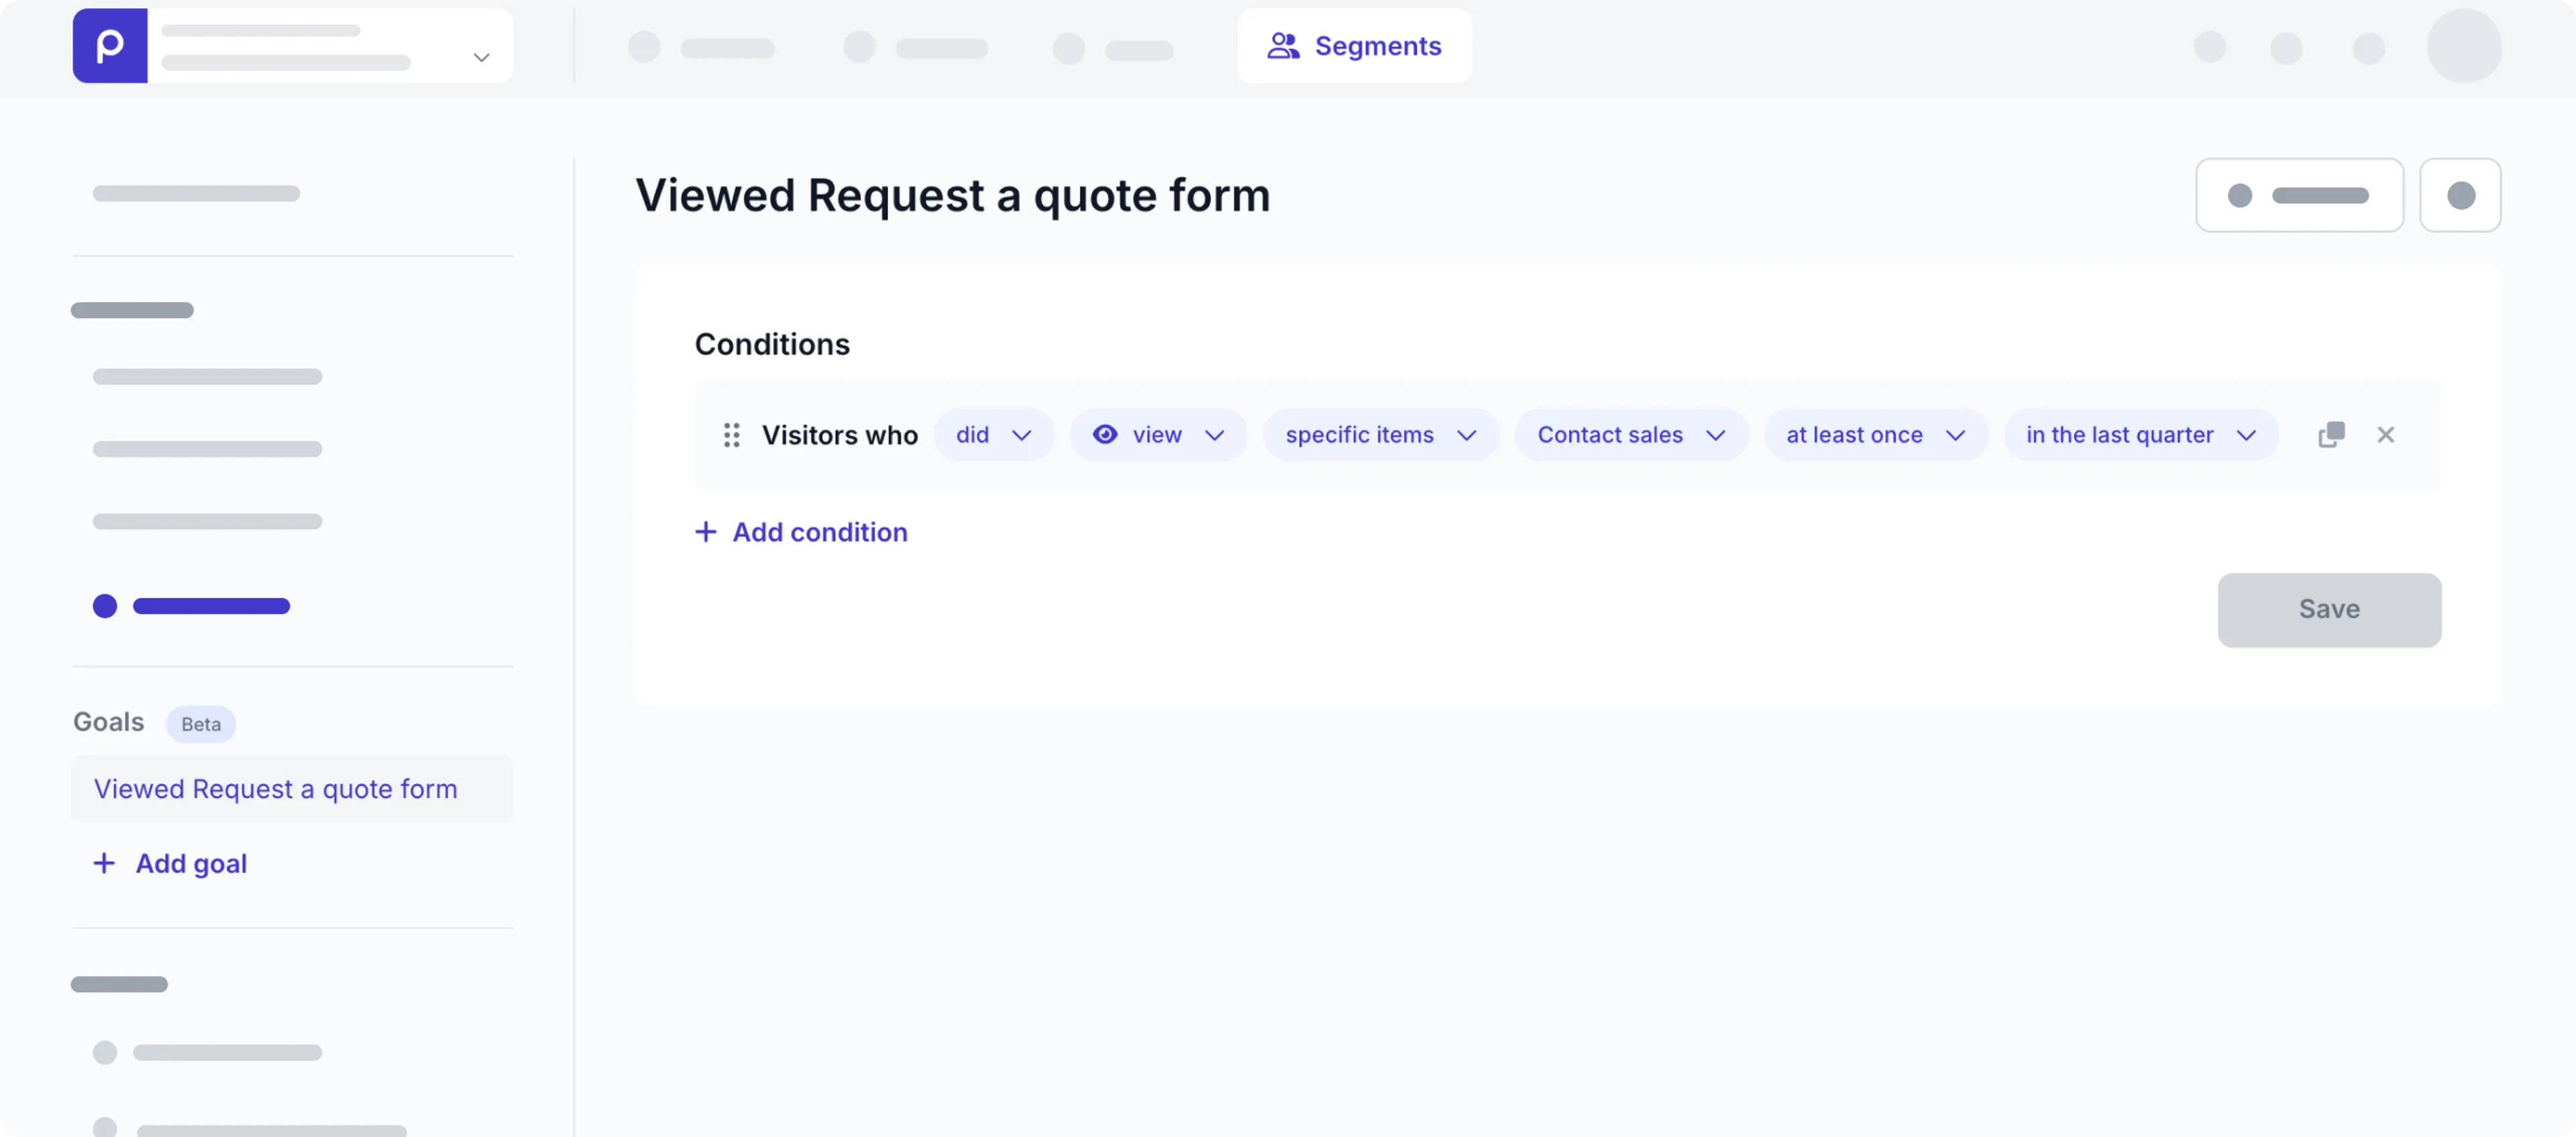This screenshot has height=1137, width=2576.
Task: Click the eye icon in view pill
Action: pos(1105,435)
